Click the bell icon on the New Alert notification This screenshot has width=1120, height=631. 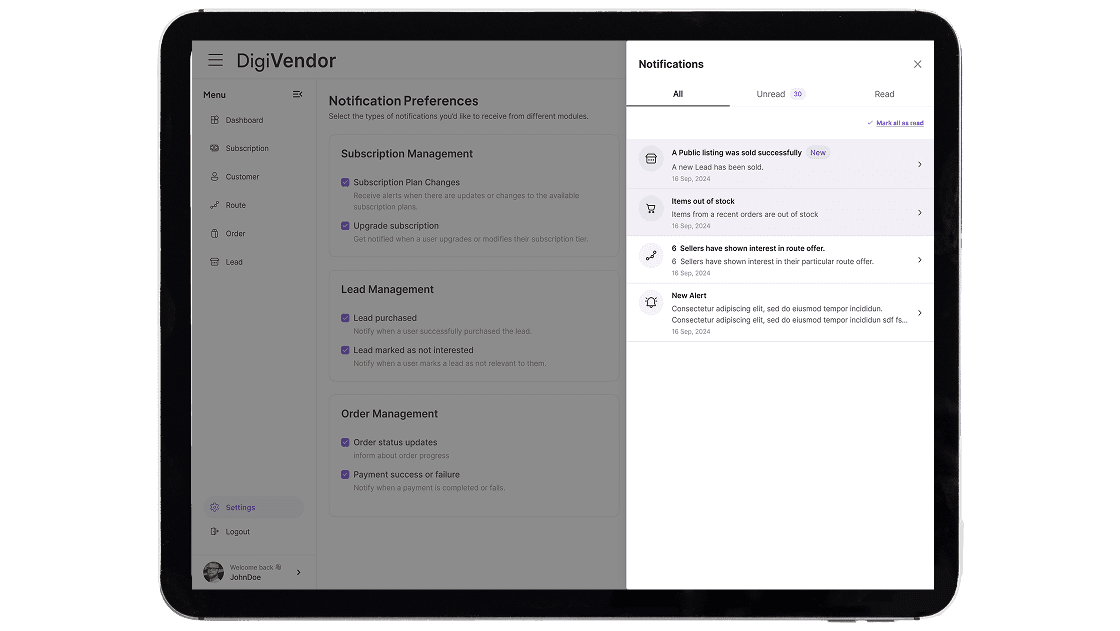point(651,302)
